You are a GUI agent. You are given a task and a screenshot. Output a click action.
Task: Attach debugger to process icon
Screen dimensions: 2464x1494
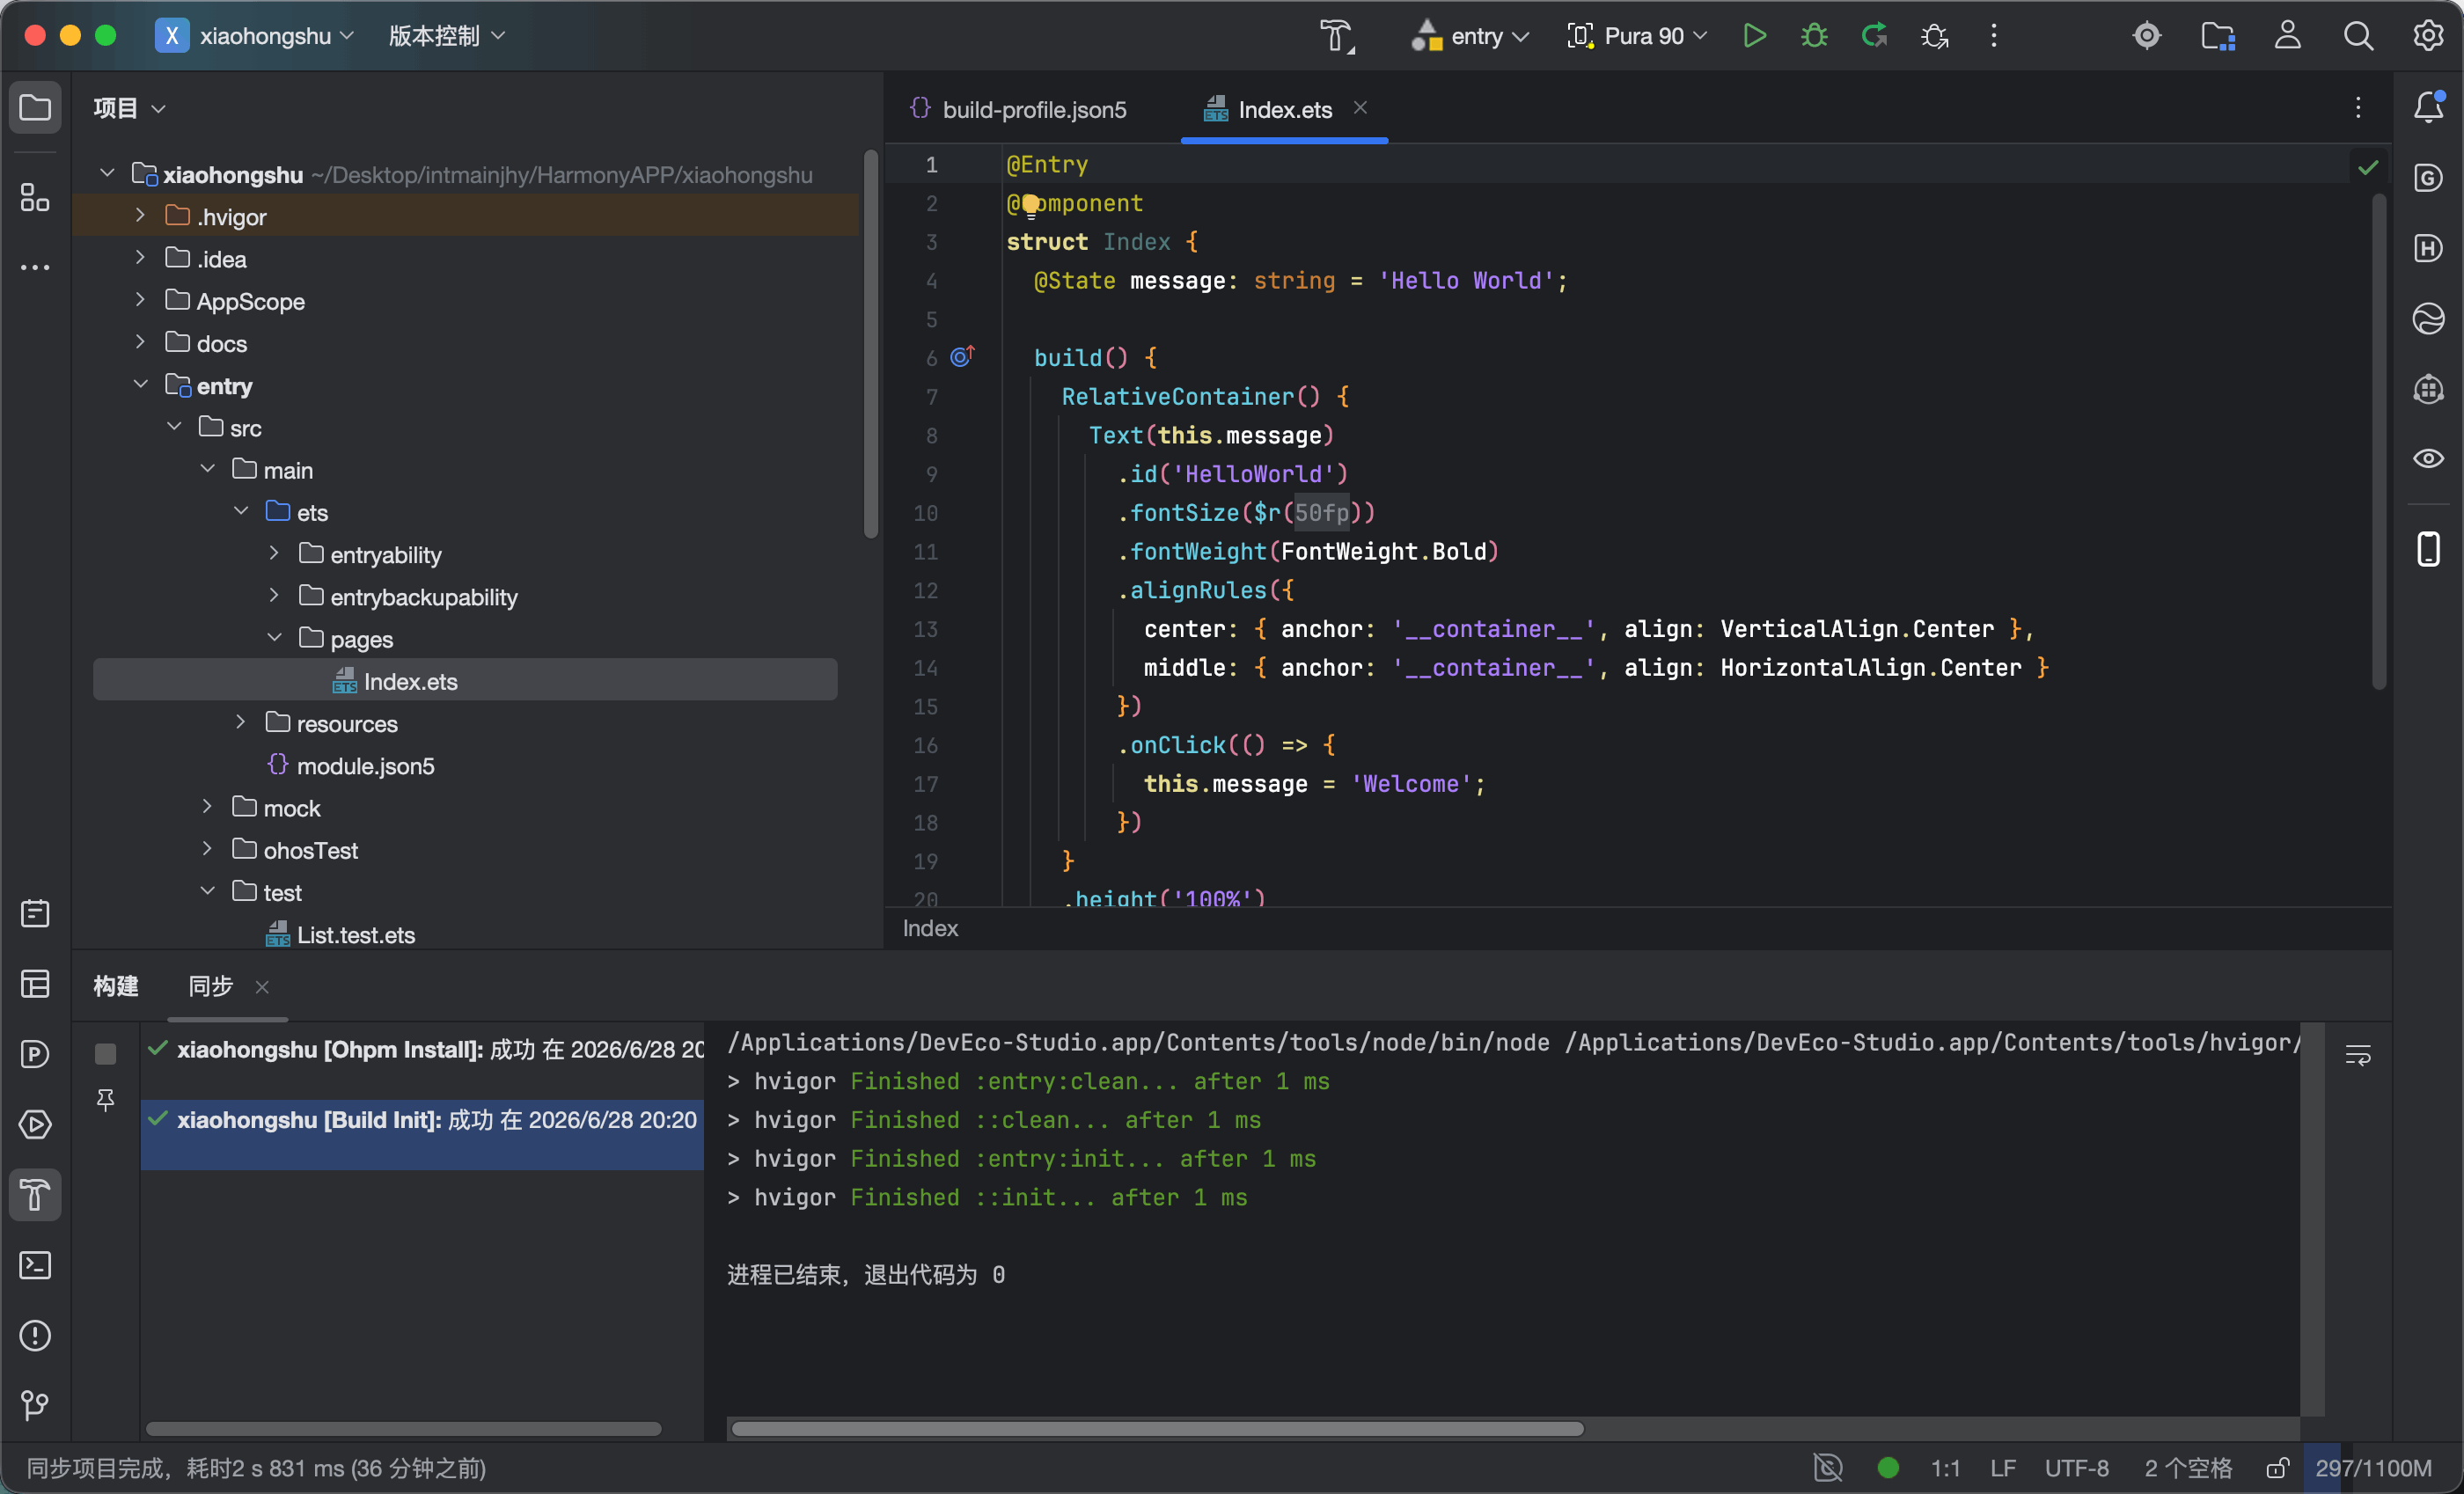(x=1934, y=36)
